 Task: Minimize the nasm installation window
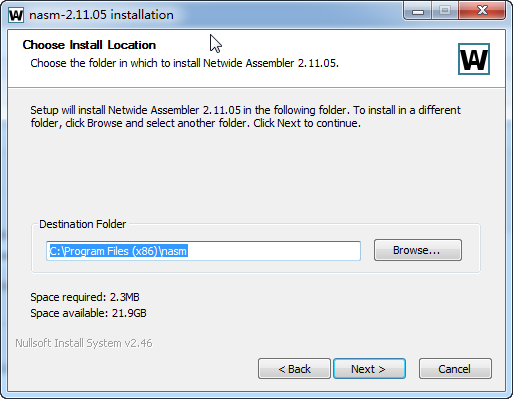(x=418, y=12)
